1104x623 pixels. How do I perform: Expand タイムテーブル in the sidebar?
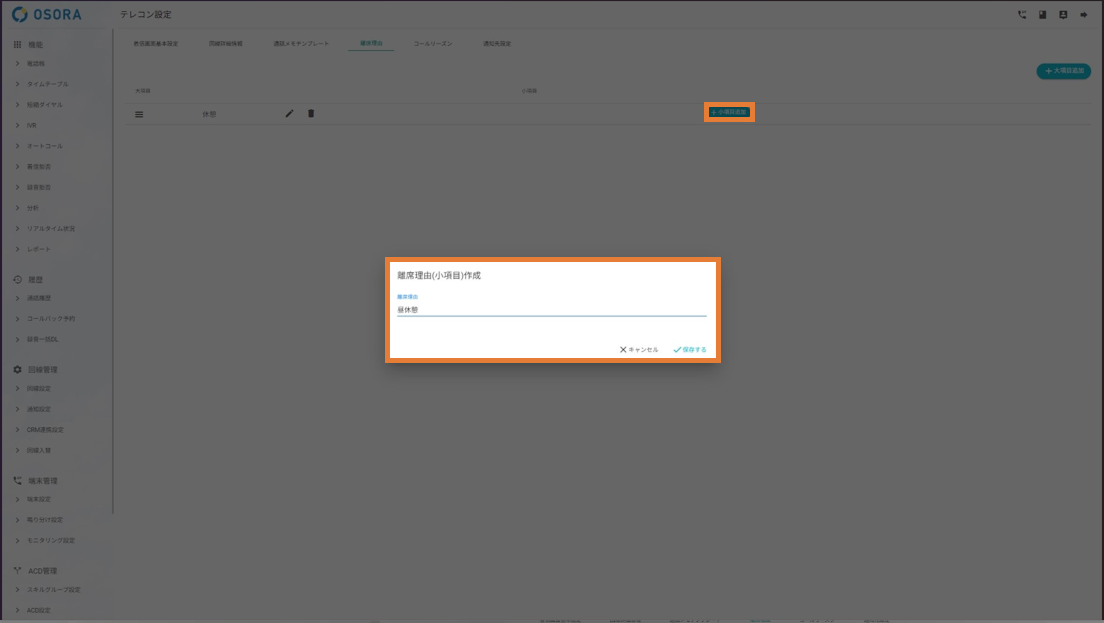click(x=47, y=84)
